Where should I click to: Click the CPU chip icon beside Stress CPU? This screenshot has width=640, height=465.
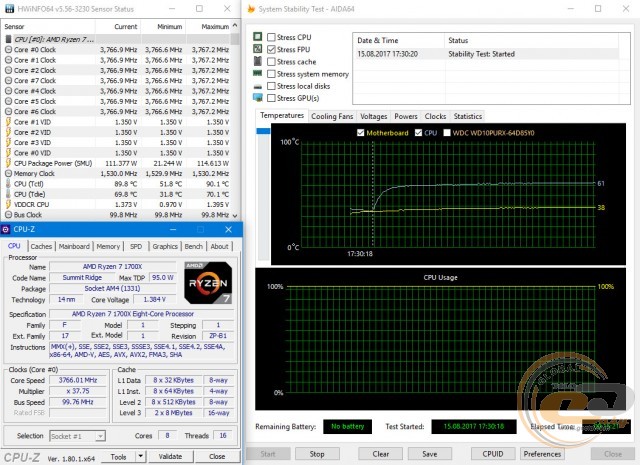click(x=258, y=37)
